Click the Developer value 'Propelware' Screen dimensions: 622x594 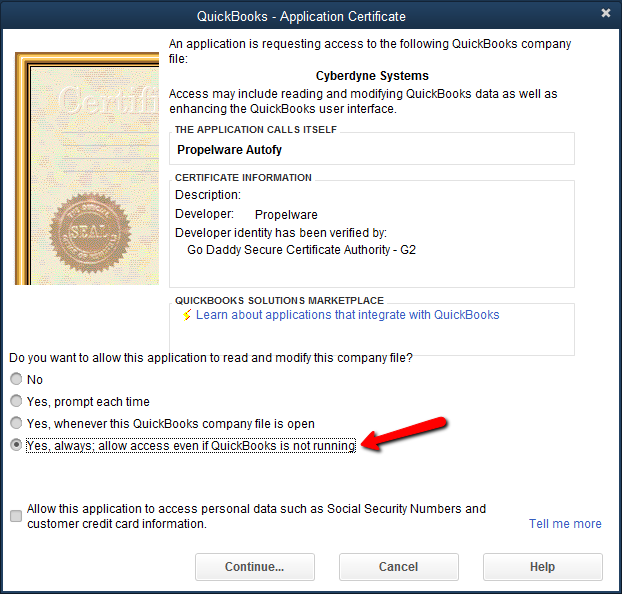point(286,214)
